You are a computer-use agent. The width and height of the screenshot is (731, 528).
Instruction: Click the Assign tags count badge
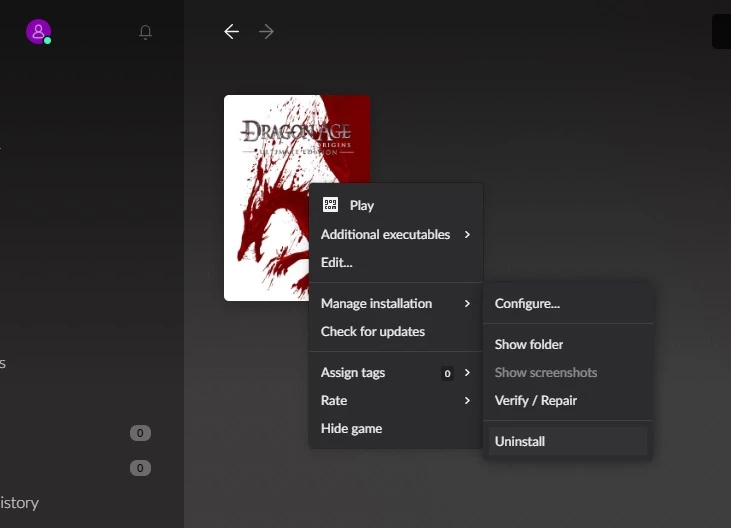click(448, 373)
